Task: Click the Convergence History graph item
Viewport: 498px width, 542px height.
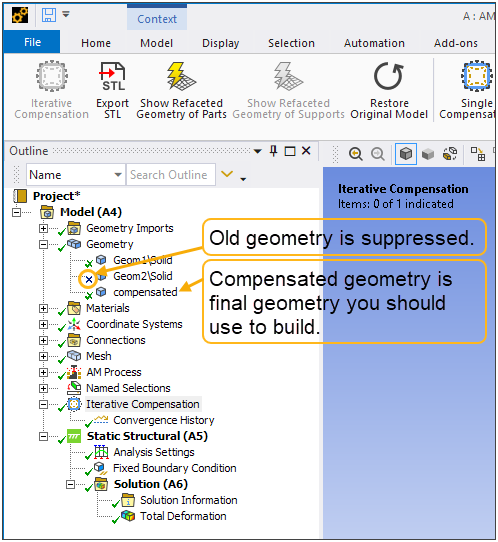Action: tap(163, 420)
